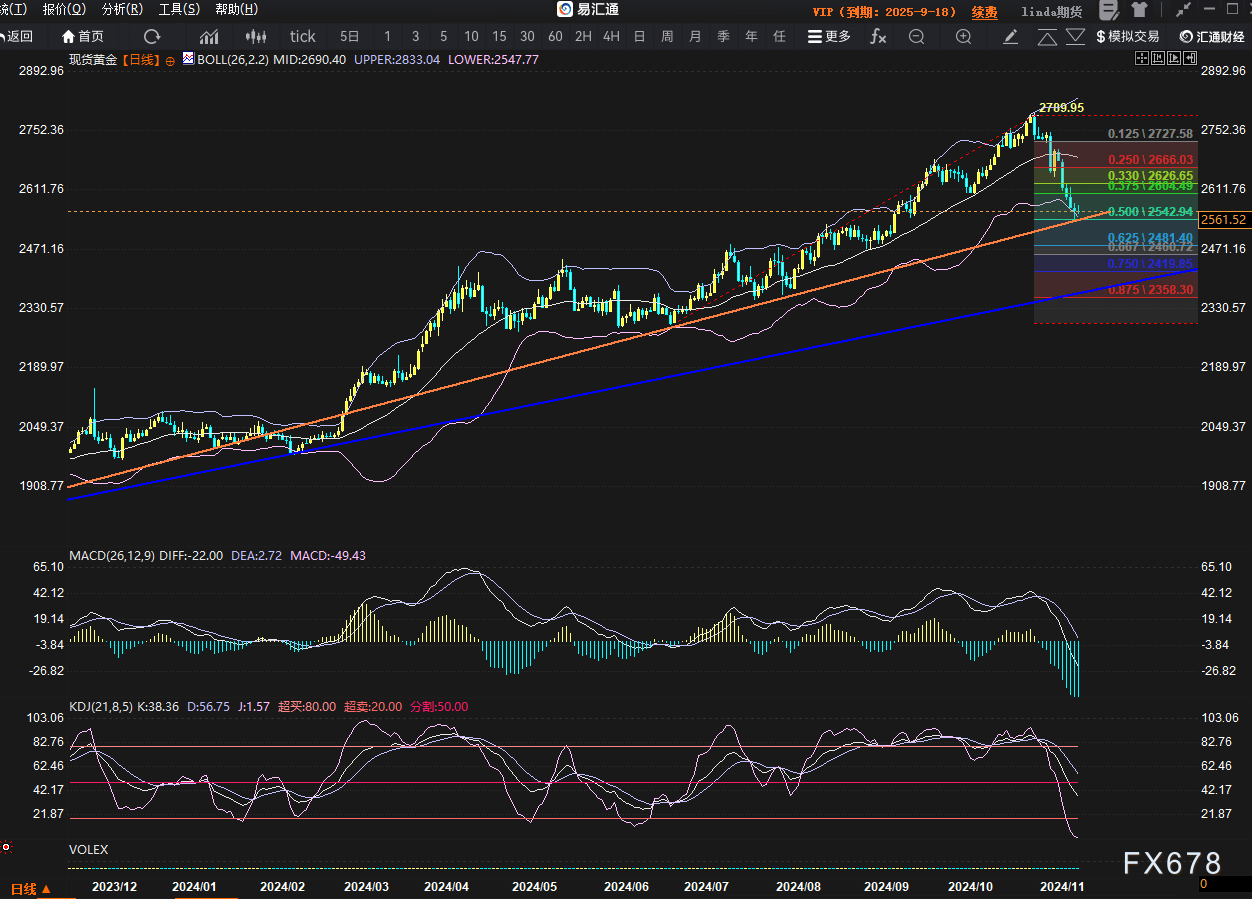
Task: Toggle the weekly (周) timeframe
Action: [x=667, y=36]
